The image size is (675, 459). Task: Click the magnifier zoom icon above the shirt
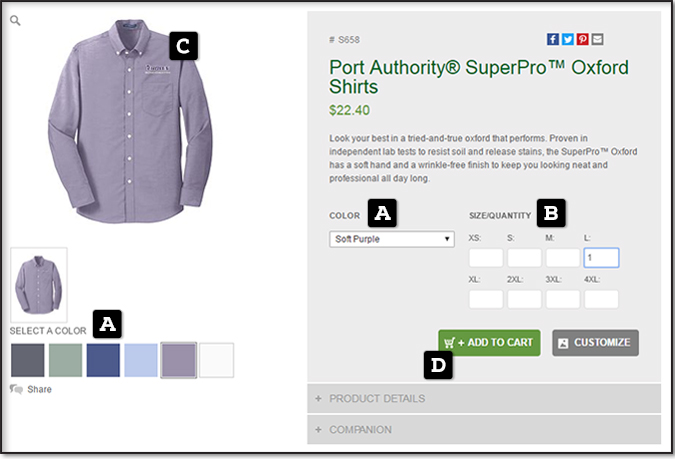coord(16,20)
